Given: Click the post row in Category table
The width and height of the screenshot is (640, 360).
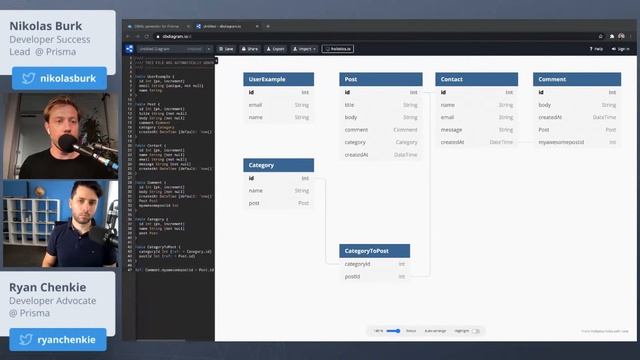Looking at the screenshot, I should pos(279,203).
